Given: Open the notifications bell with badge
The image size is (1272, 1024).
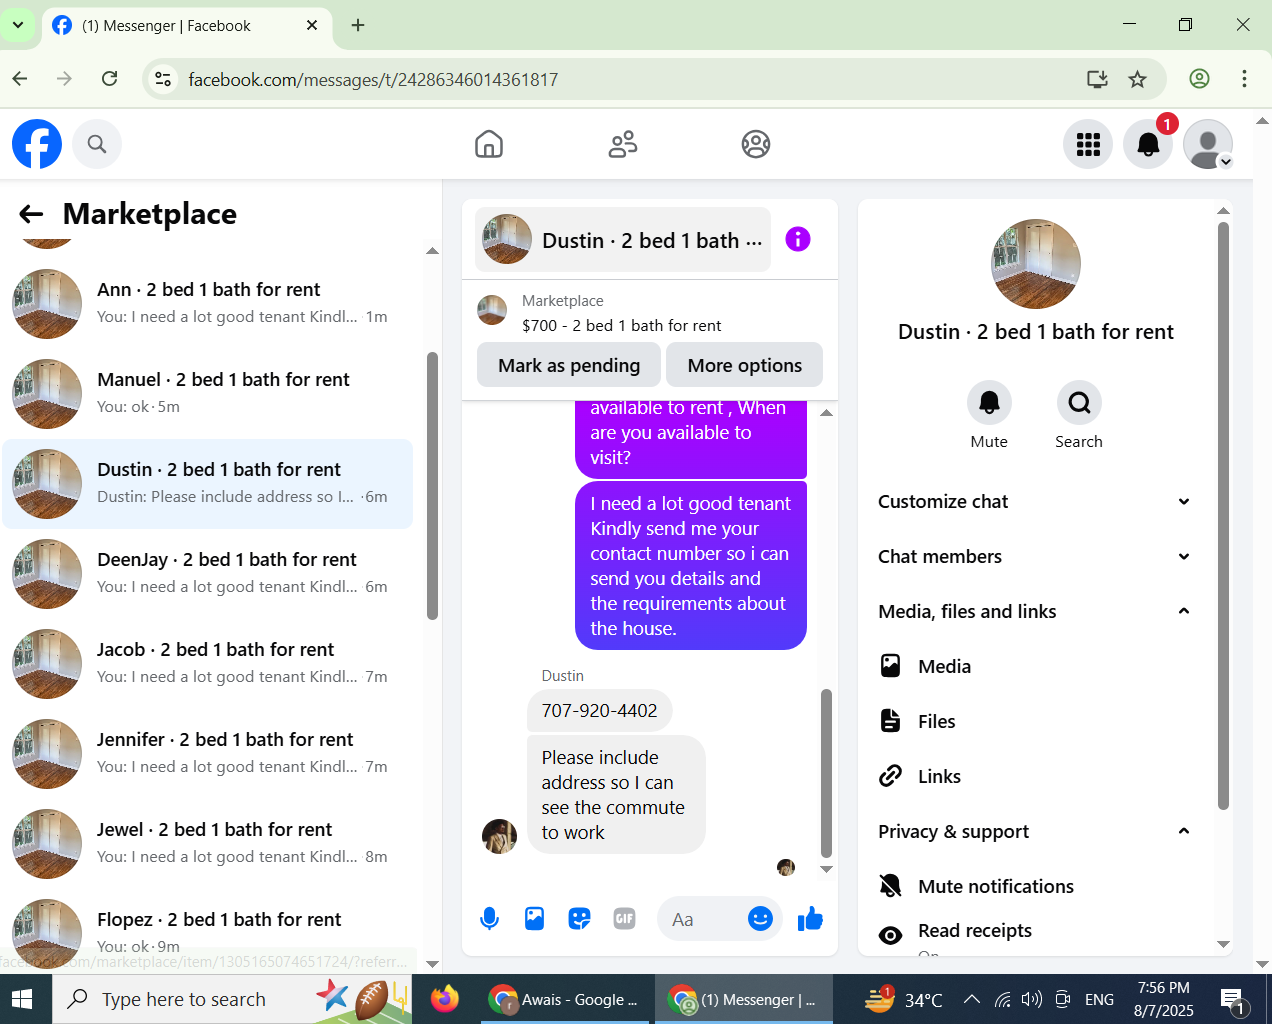Looking at the screenshot, I should 1148,144.
